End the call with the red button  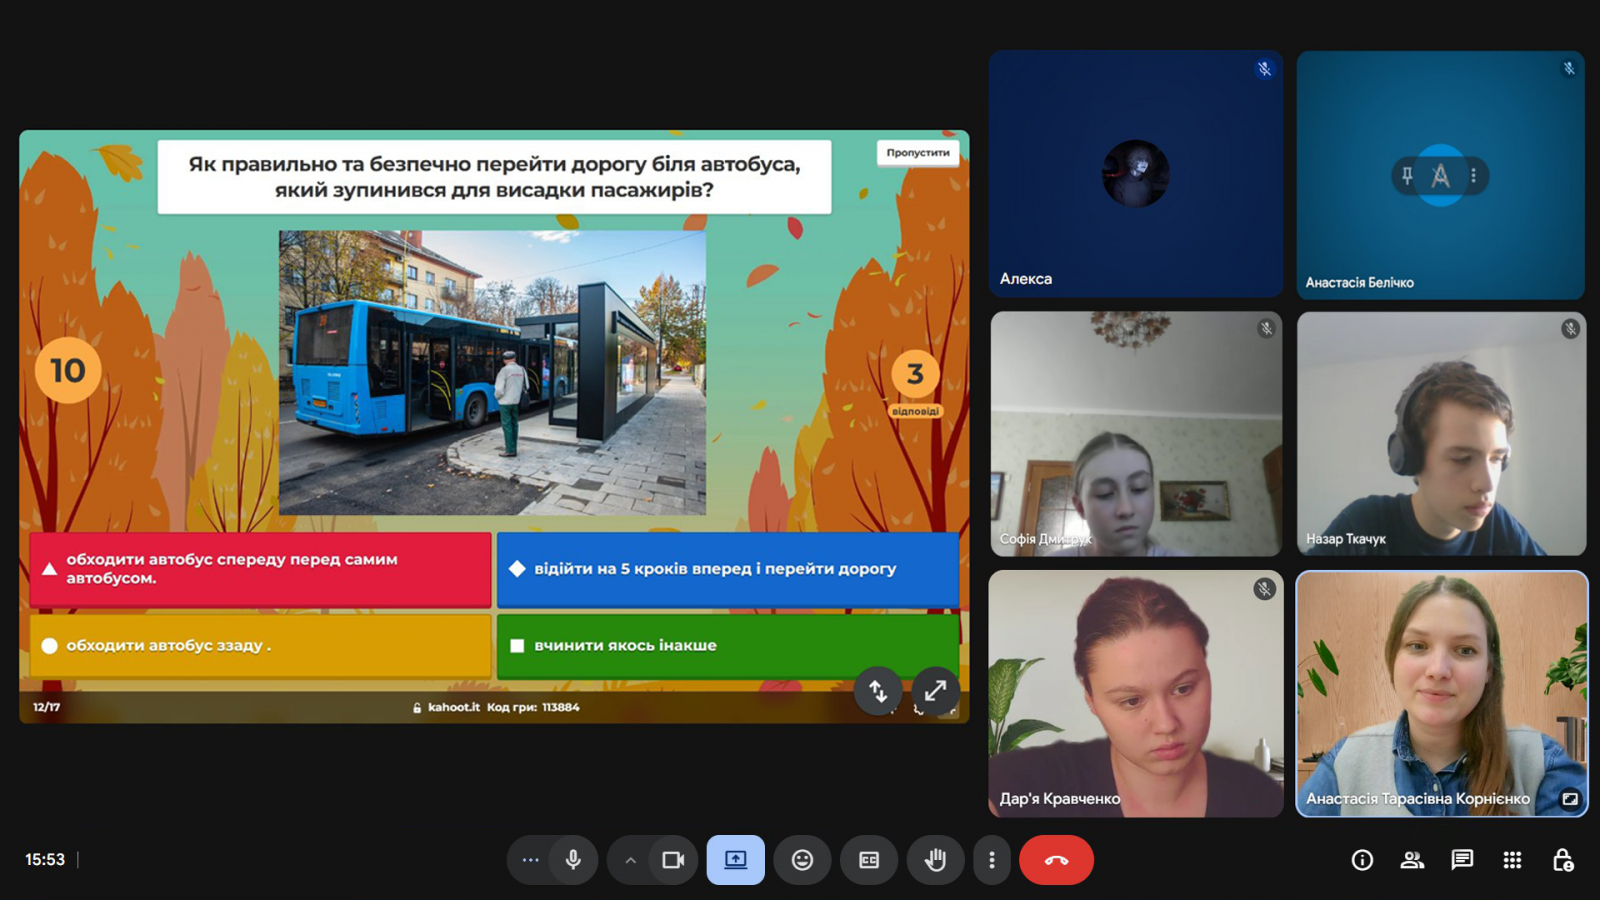click(1056, 860)
